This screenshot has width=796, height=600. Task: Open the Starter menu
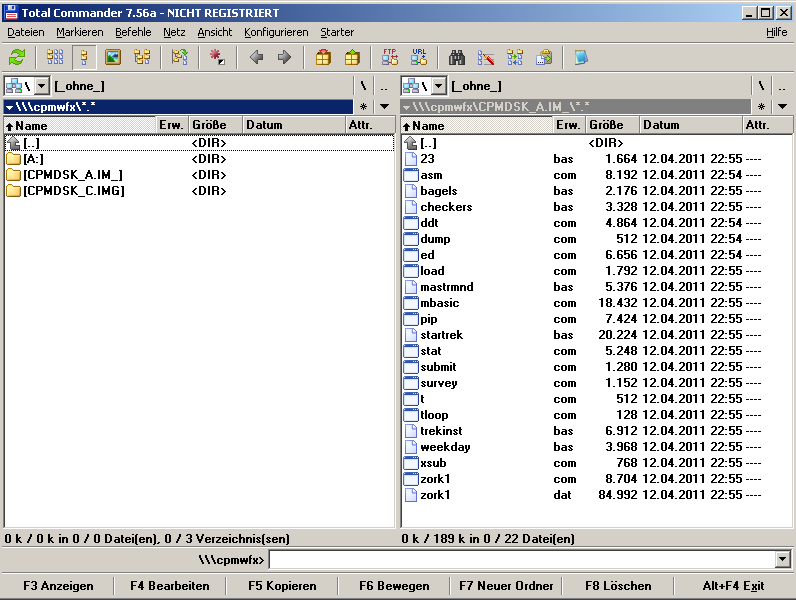337,32
